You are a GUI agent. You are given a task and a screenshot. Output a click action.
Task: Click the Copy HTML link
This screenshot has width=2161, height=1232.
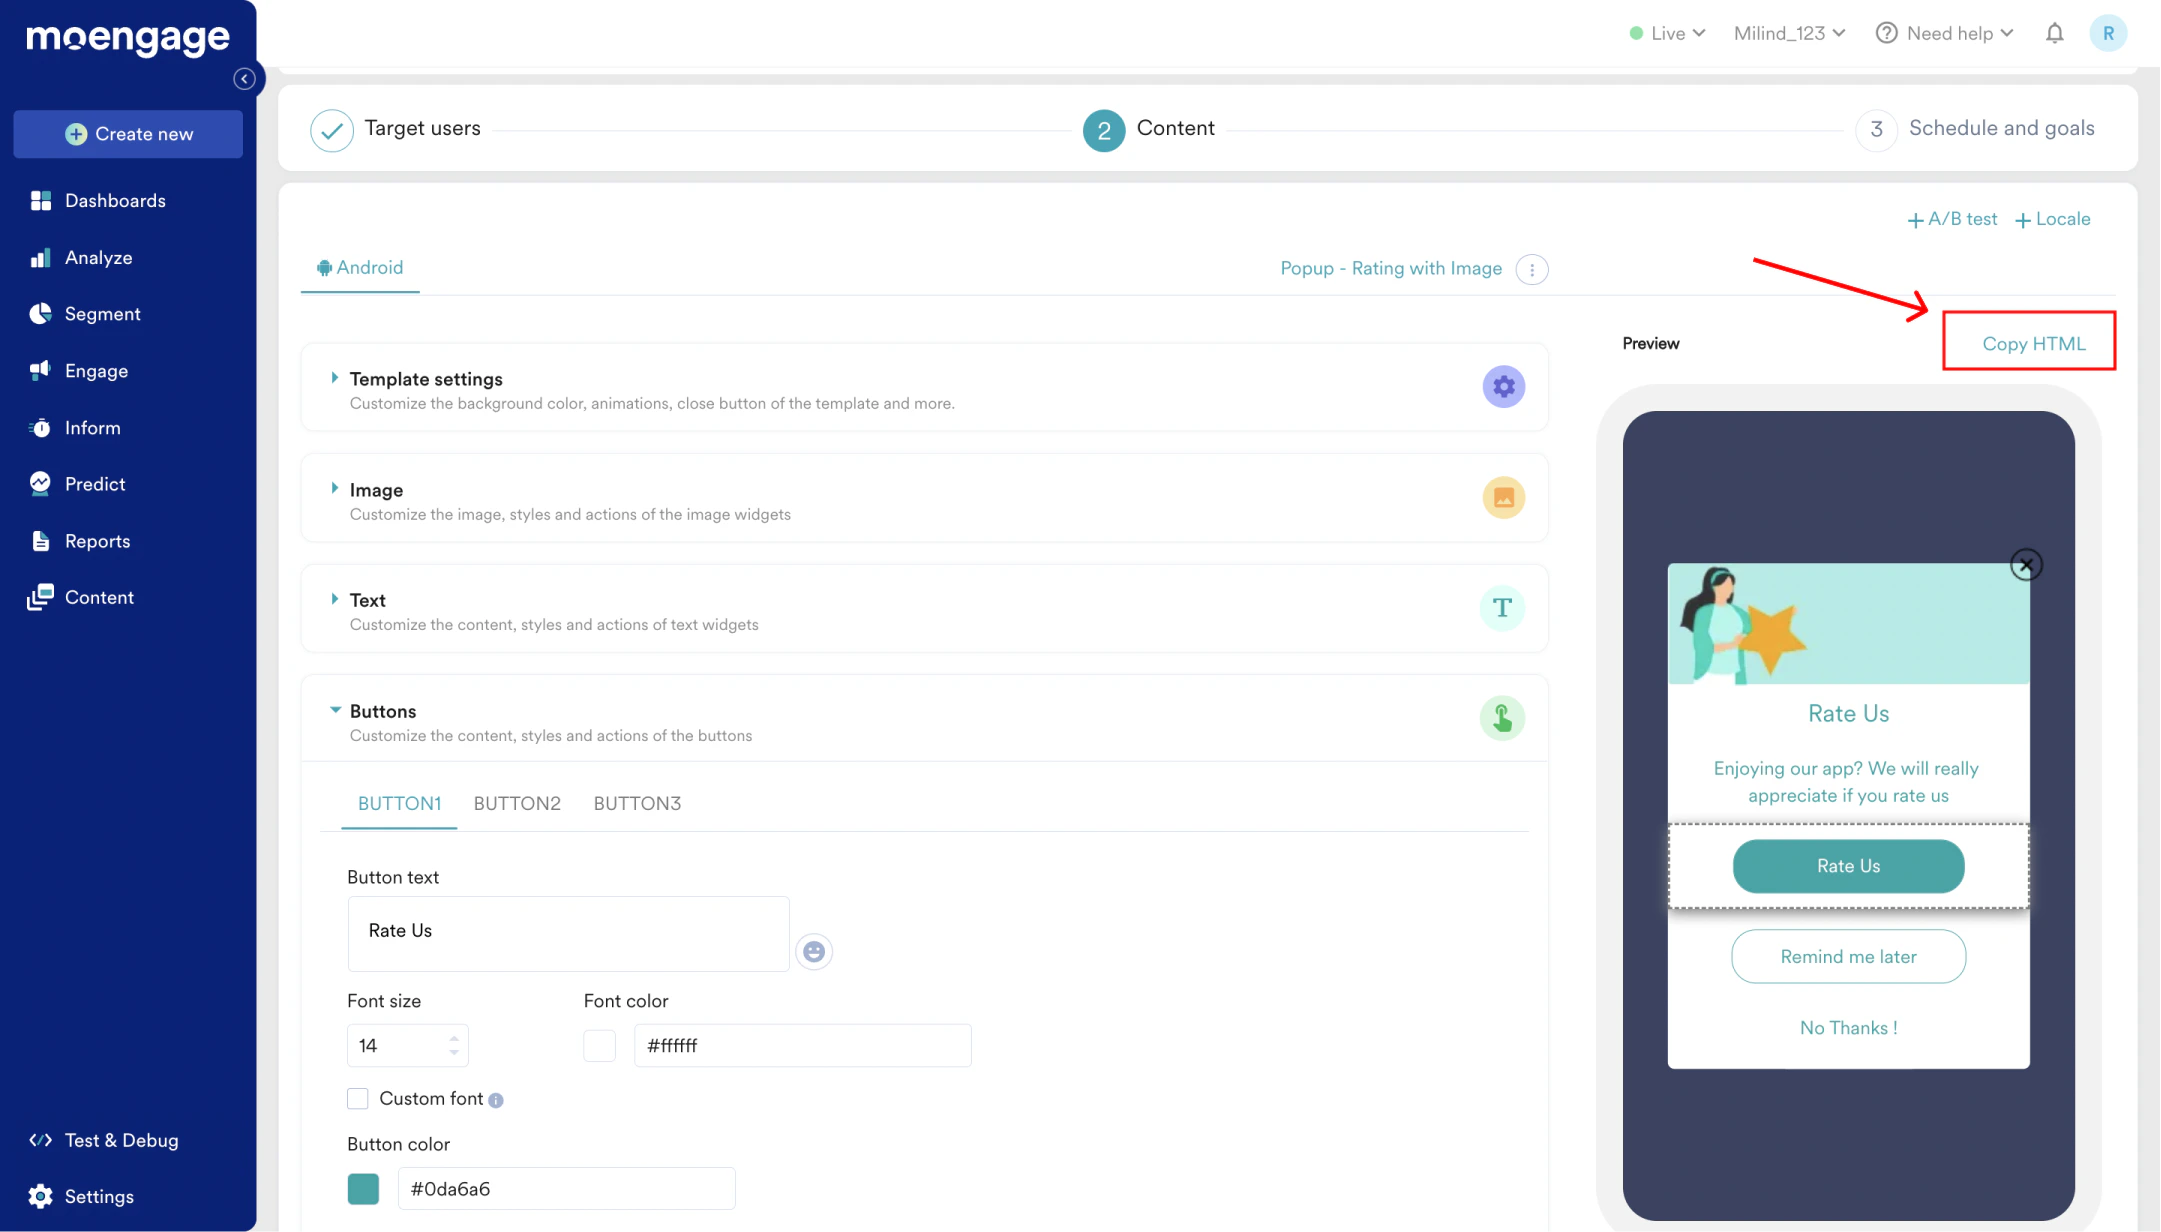pyautogui.click(x=2033, y=343)
